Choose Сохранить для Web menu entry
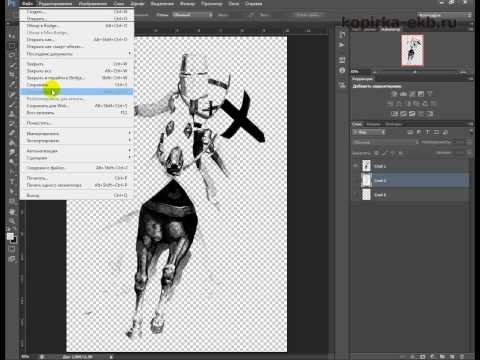Viewport: 480px width, 360px height. (77, 106)
